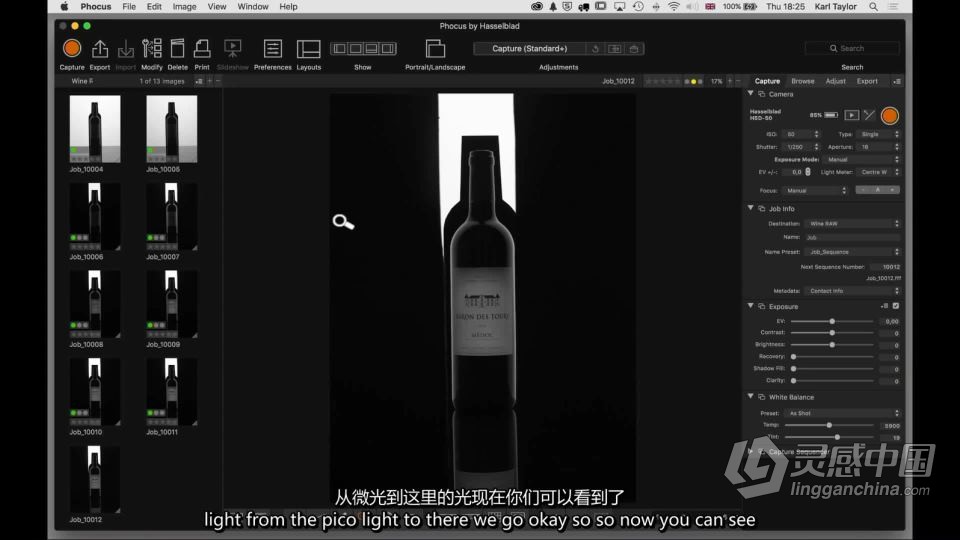
Task: Click the Exposure EV slider handle
Action: [x=832, y=321]
